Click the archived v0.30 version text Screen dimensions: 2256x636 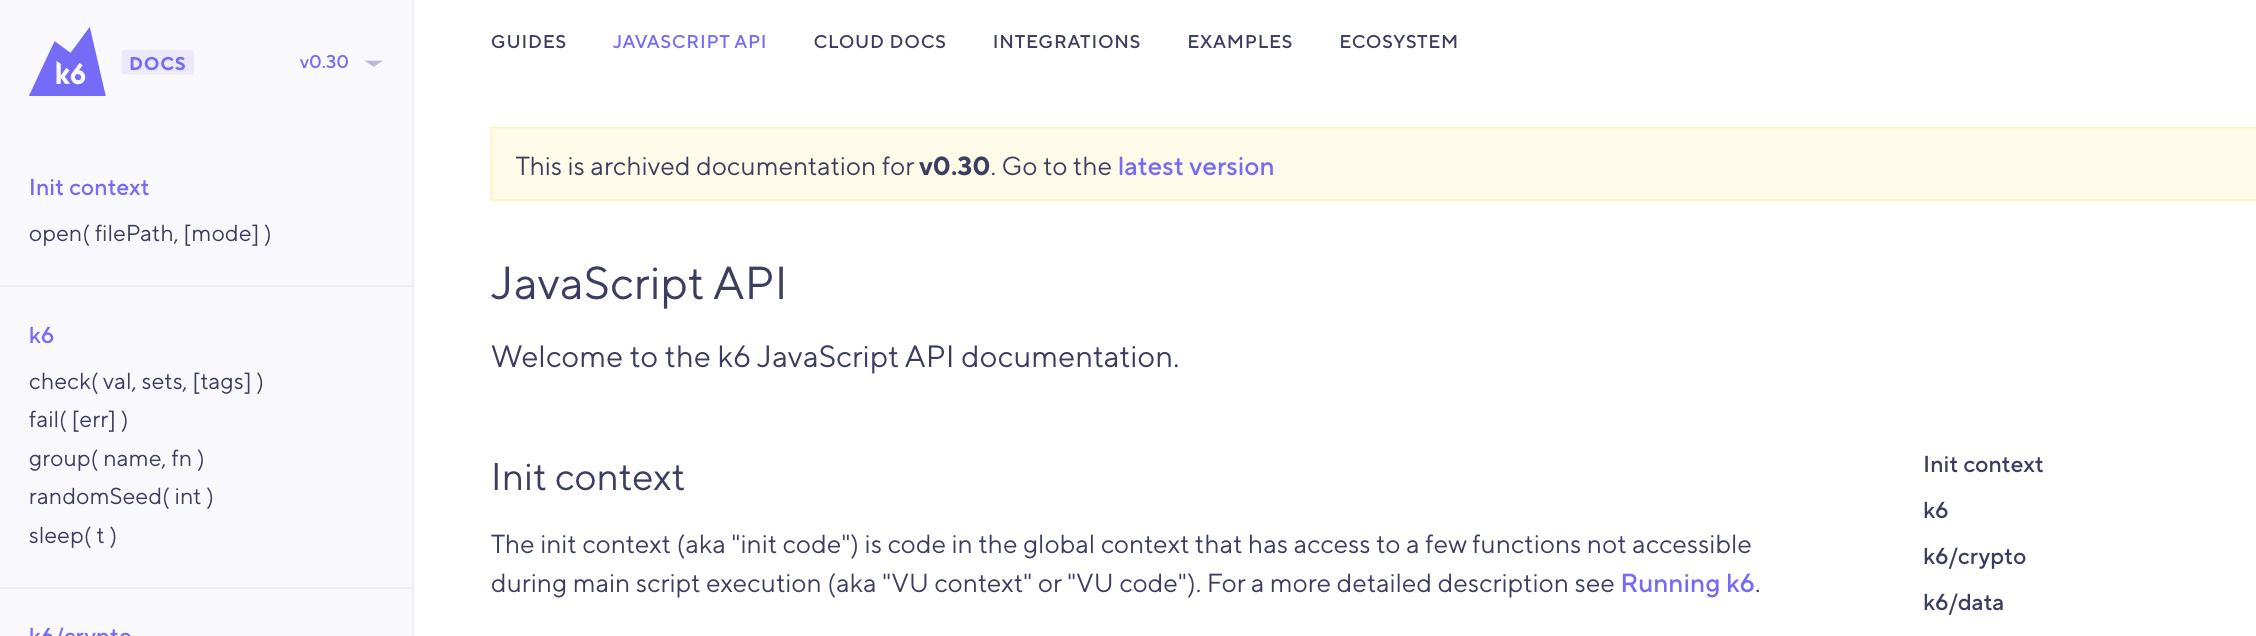[954, 166]
